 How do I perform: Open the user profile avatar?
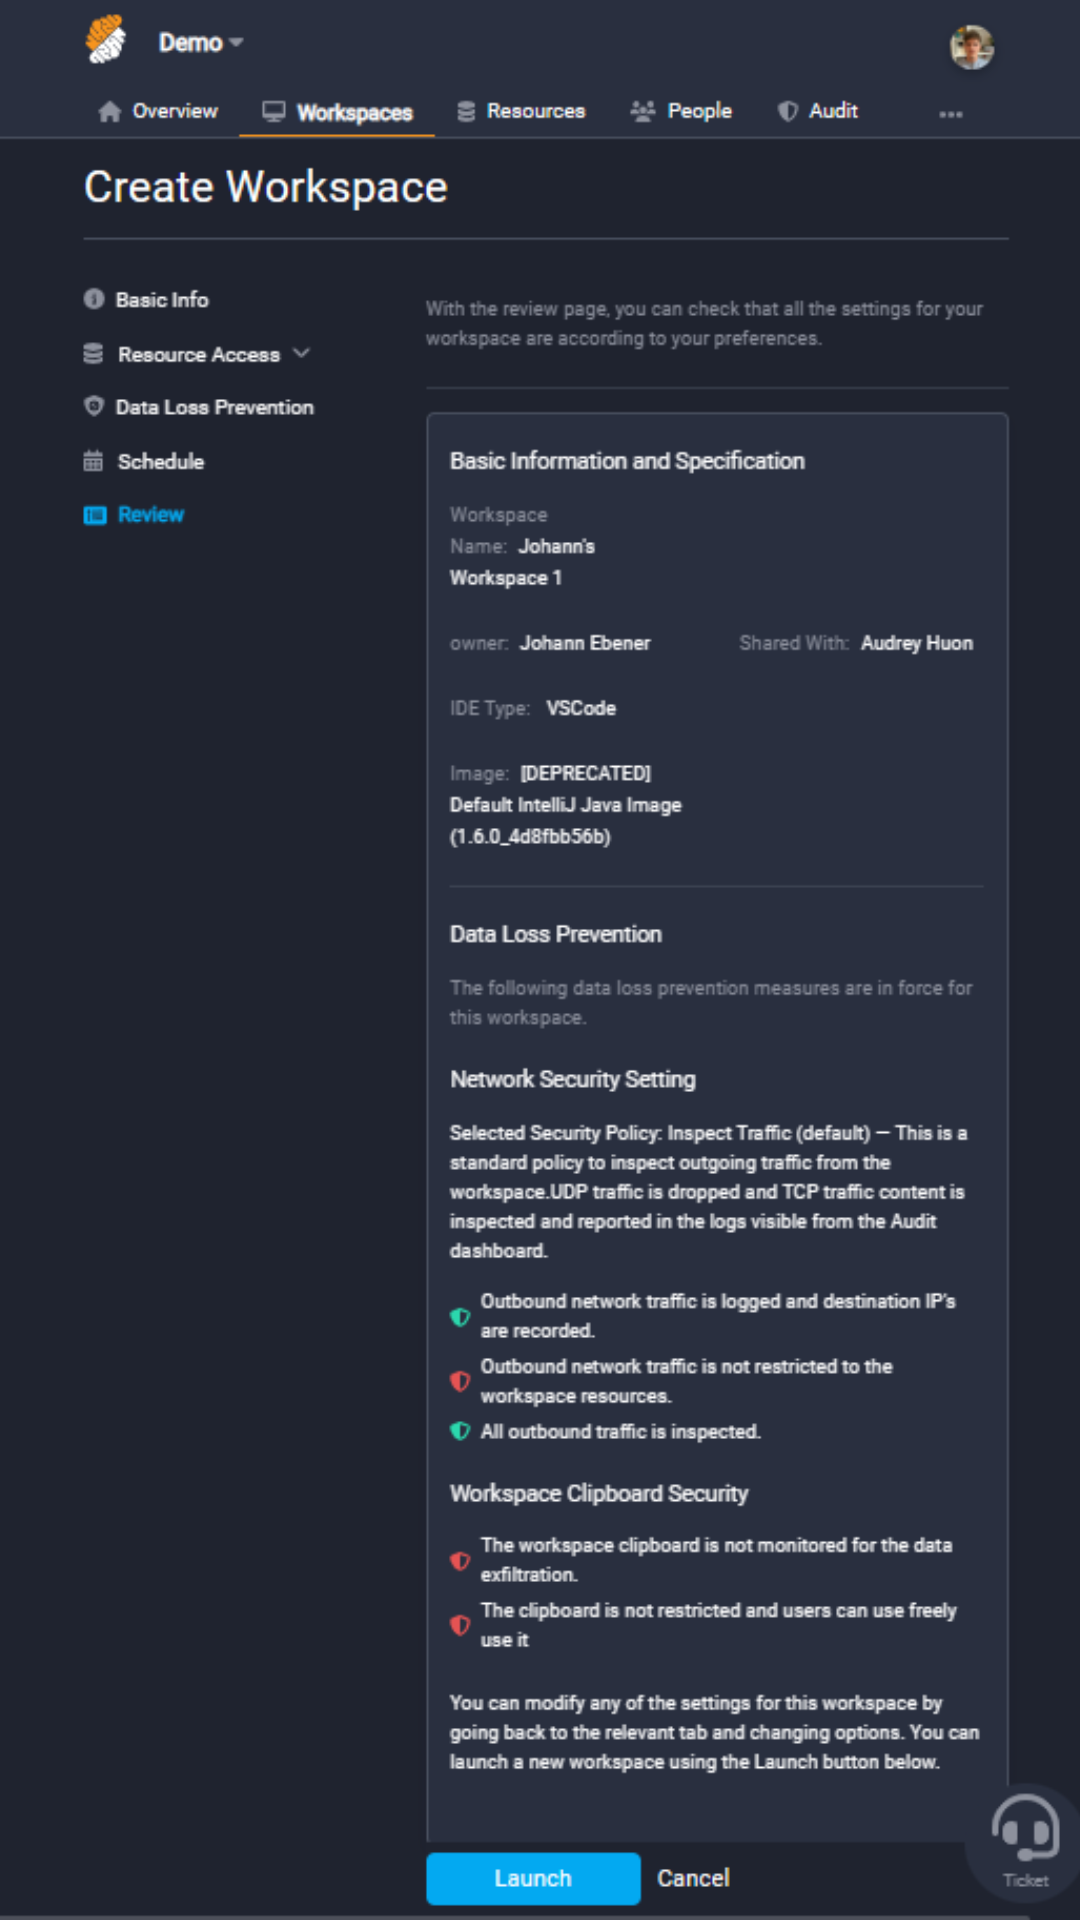tap(971, 47)
